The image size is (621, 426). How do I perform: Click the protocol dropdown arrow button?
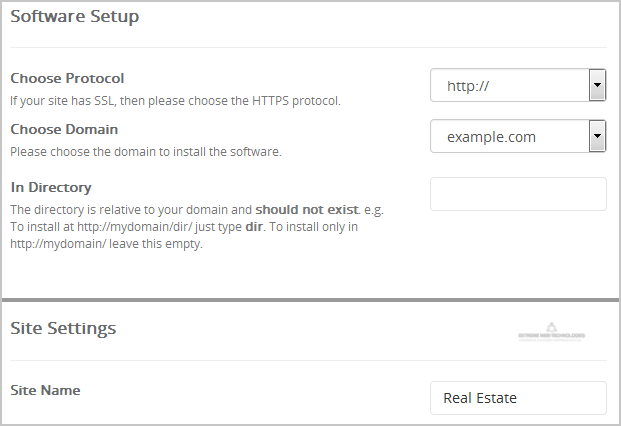(x=597, y=86)
